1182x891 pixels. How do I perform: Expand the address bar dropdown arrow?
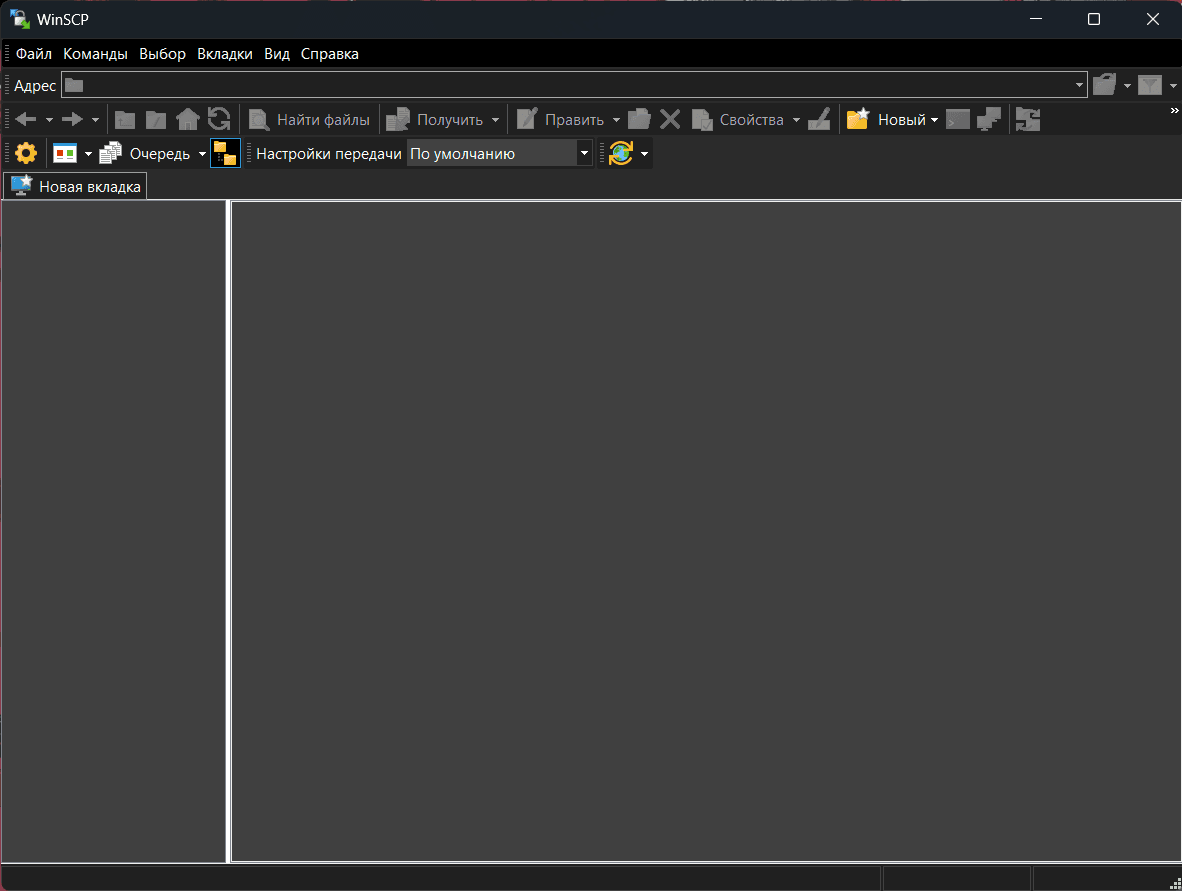(1079, 86)
